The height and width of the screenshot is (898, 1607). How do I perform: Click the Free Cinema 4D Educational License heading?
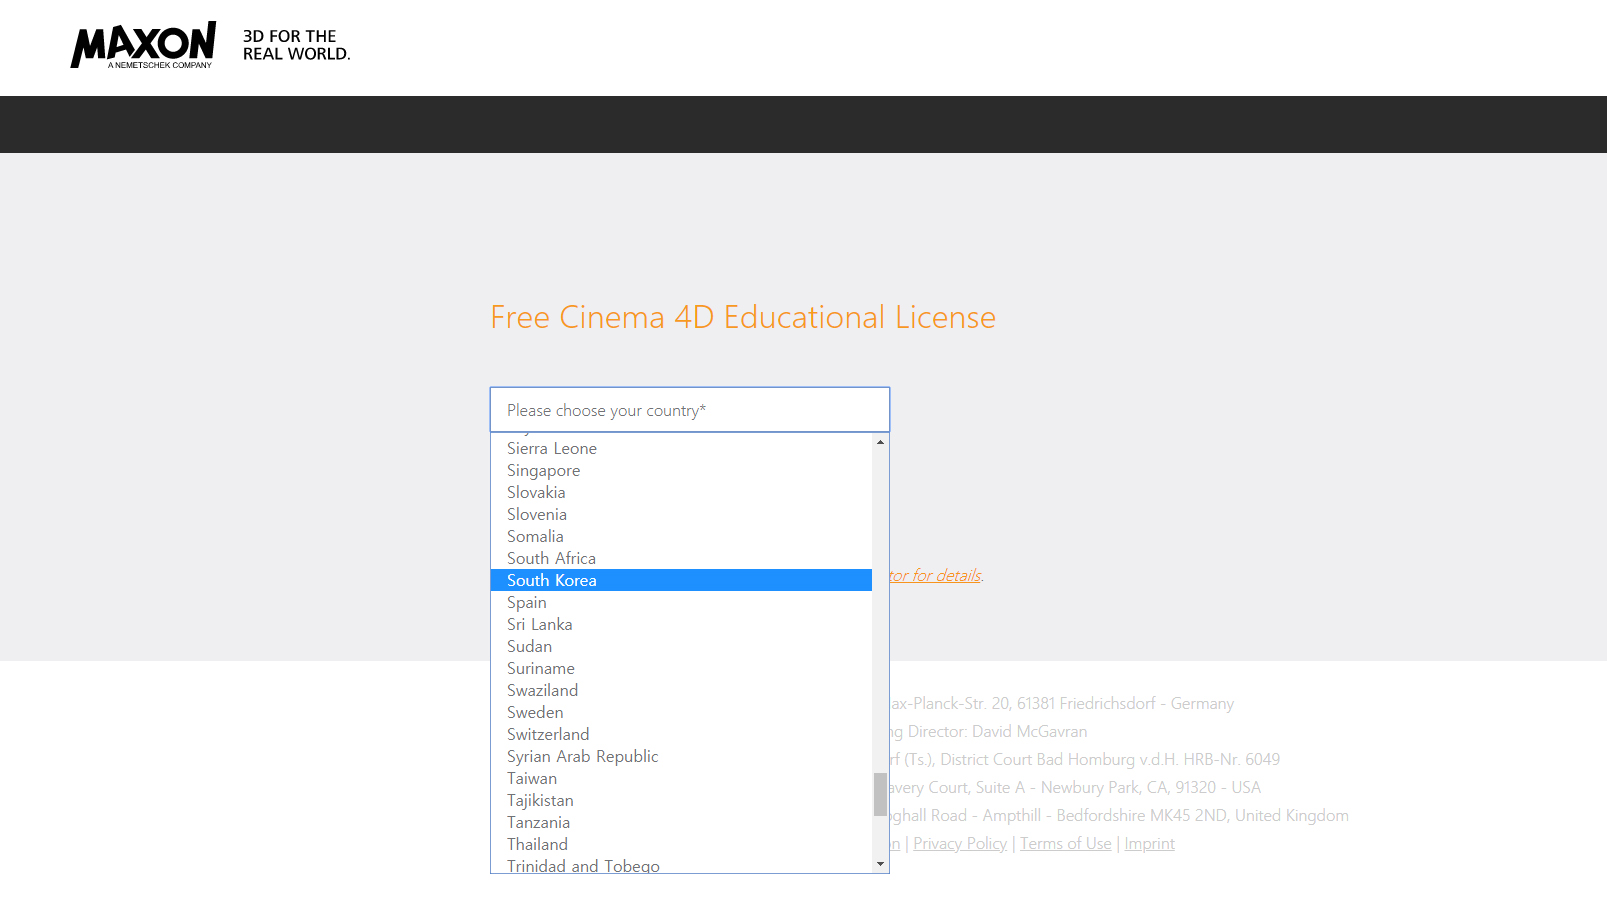point(743,317)
